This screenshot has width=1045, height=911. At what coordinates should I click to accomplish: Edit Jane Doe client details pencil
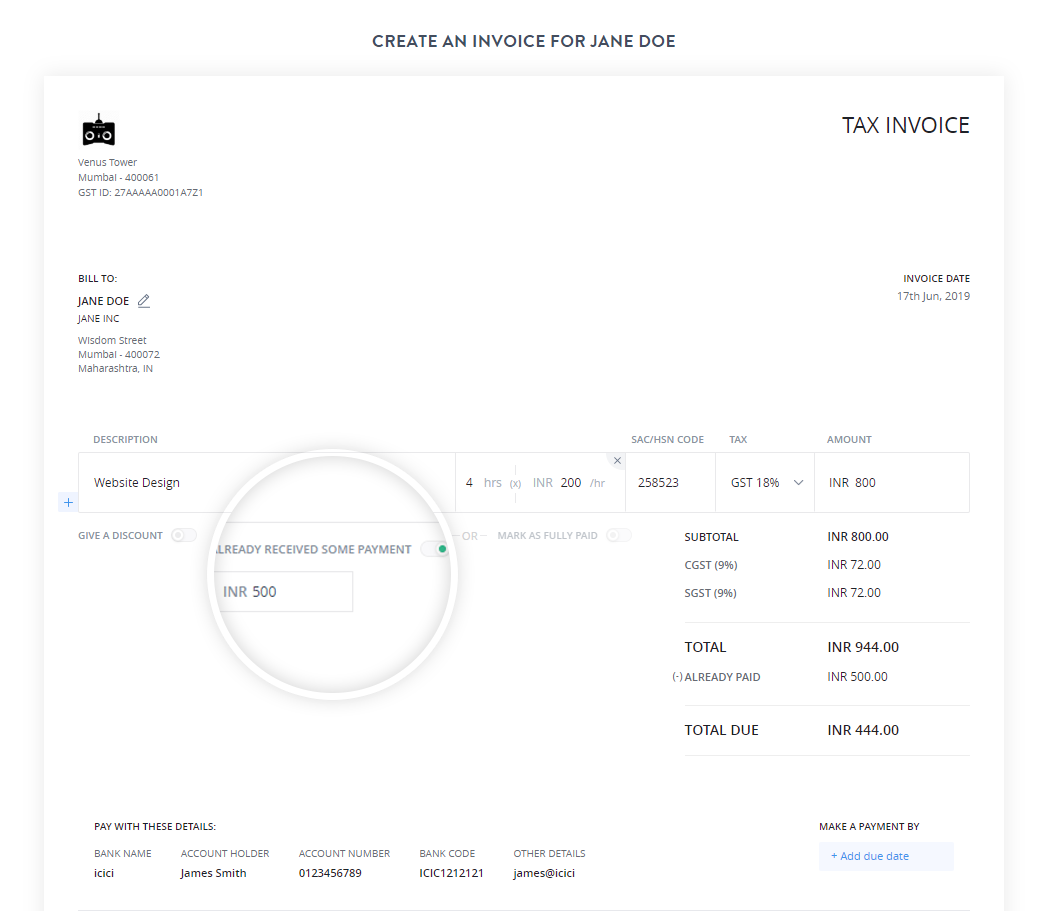pyautogui.click(x=144, y=300)
